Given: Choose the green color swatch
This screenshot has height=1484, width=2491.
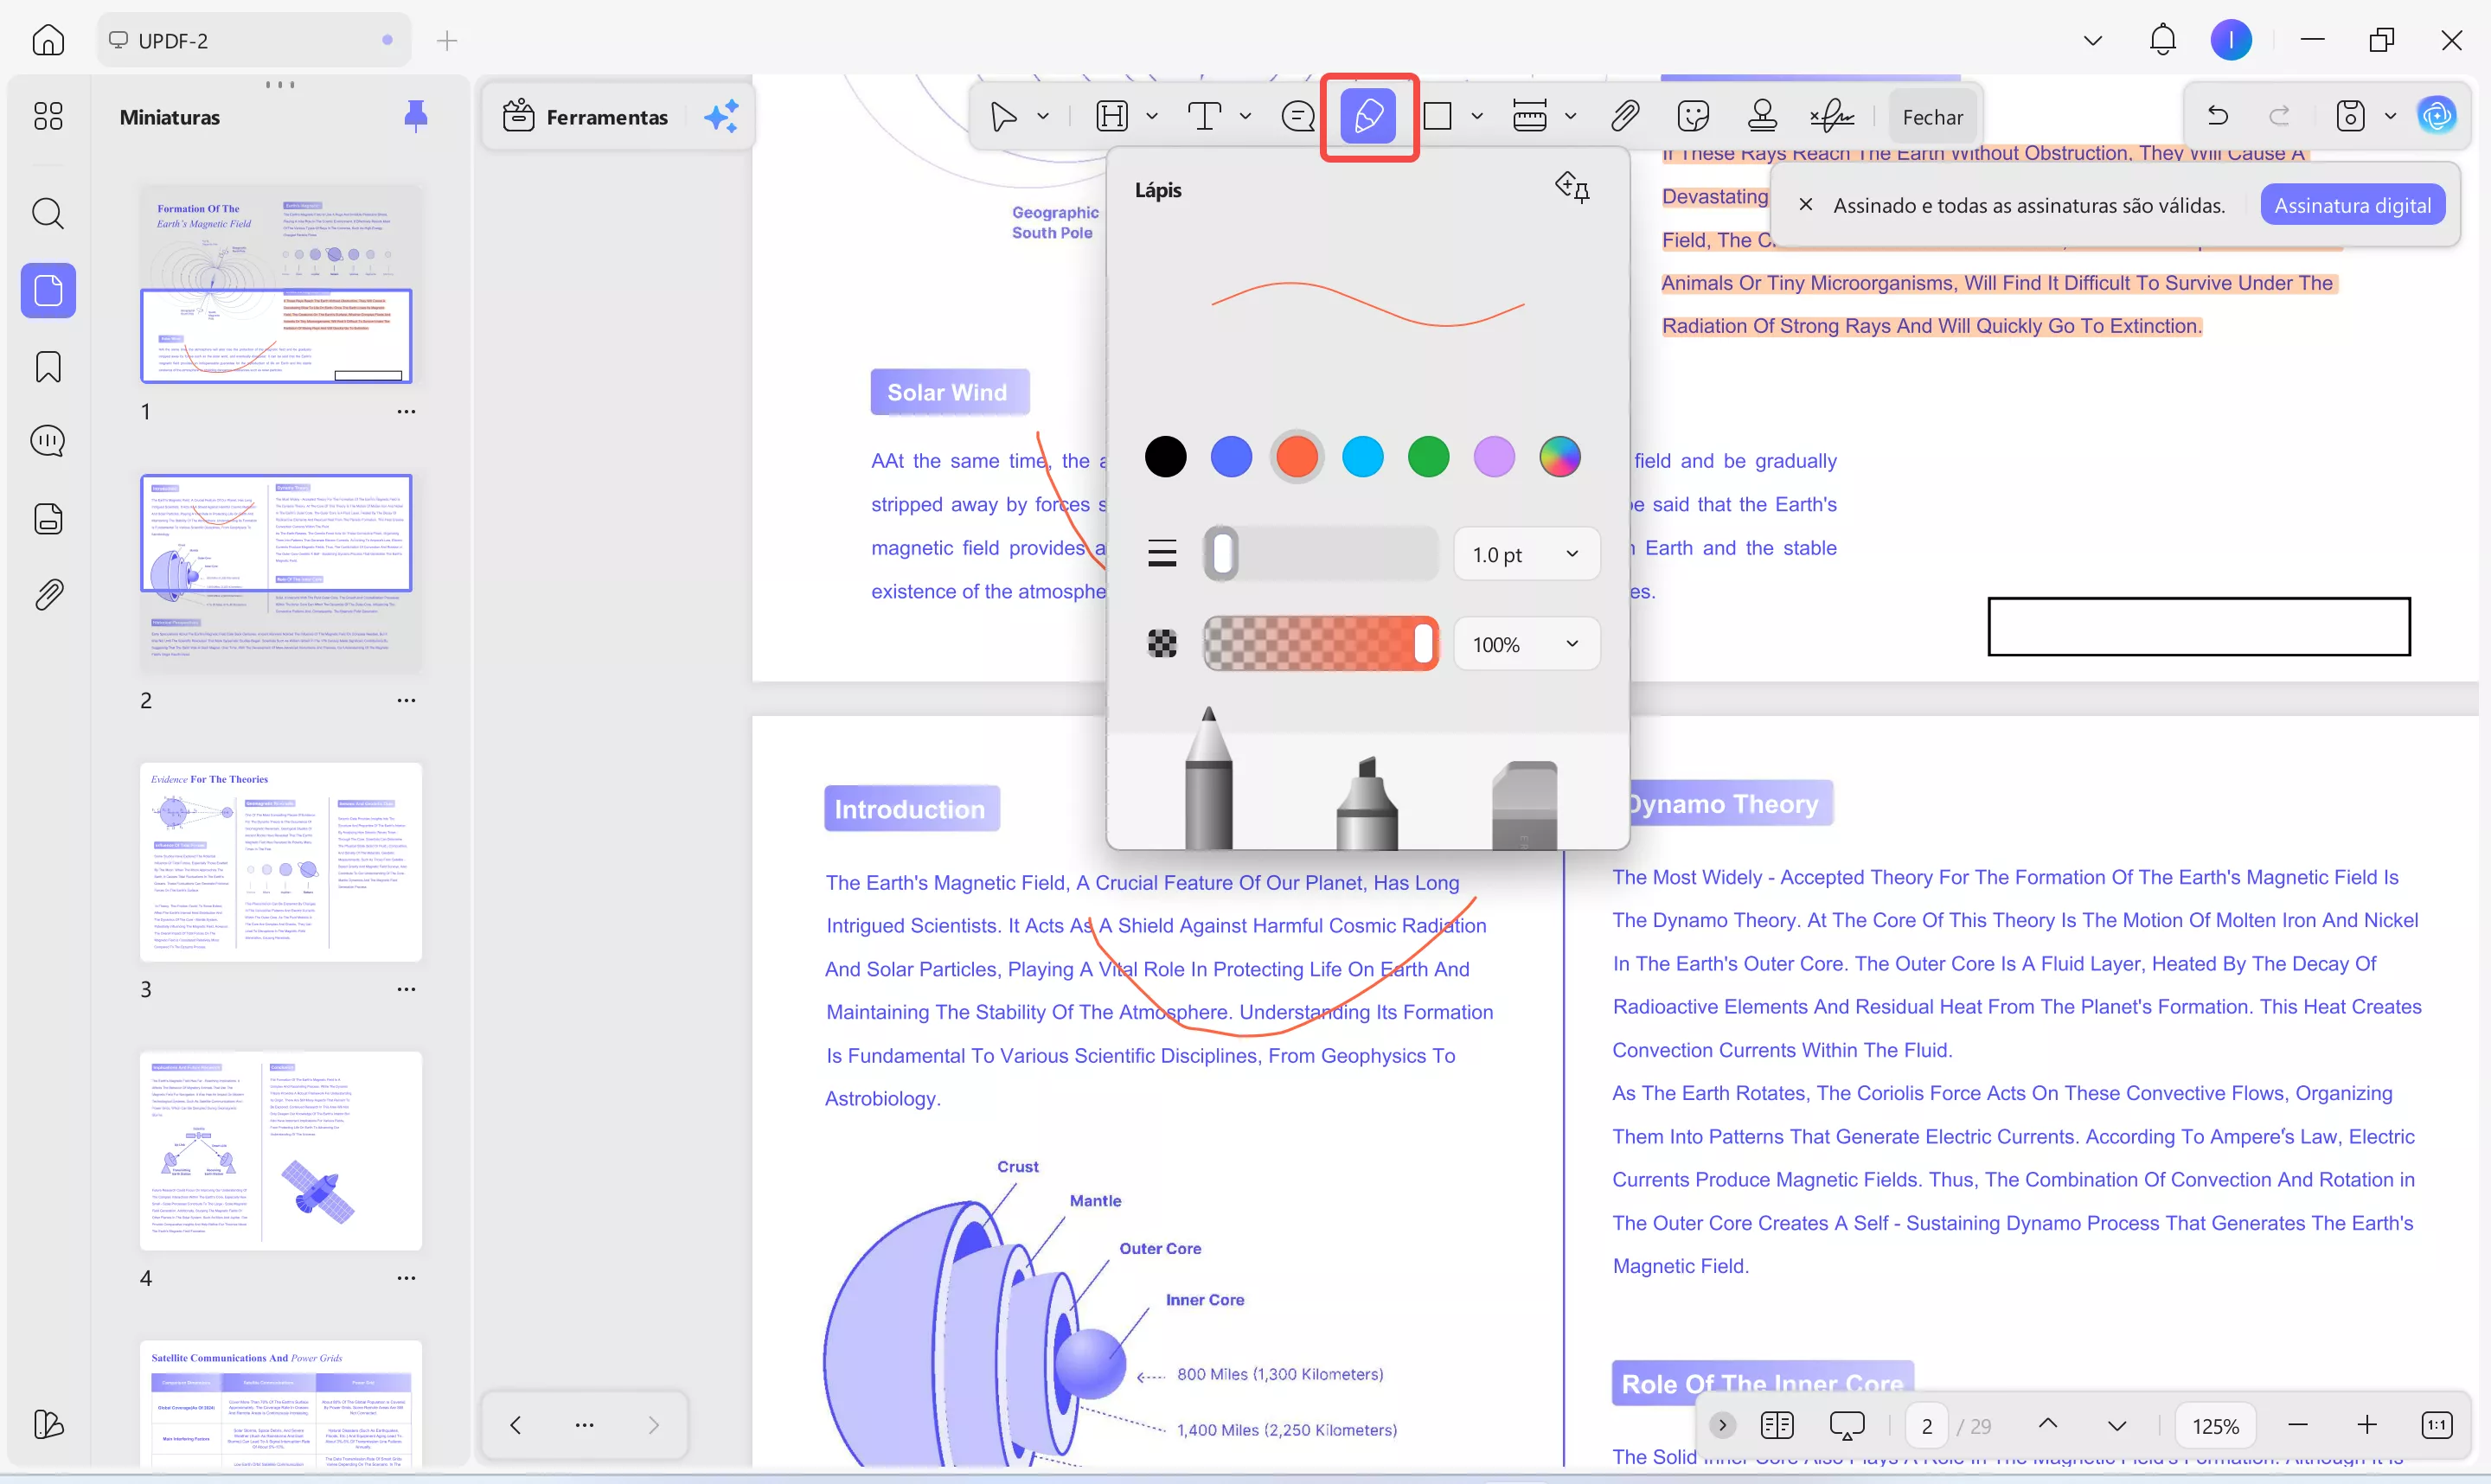Looking at the screenshot, I should 1428,457.
